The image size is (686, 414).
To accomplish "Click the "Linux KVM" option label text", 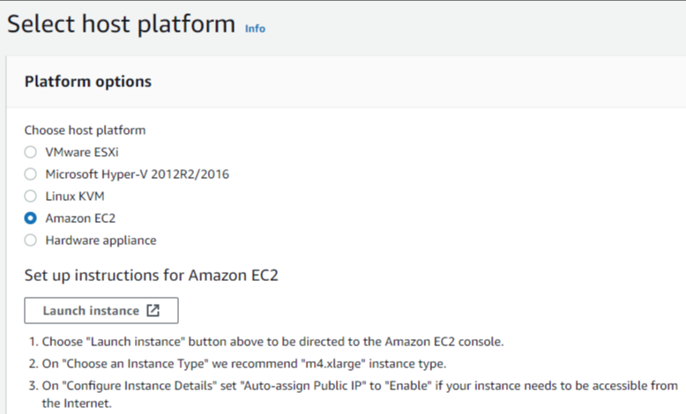I will pyautogui.click(x=75, y=196).
